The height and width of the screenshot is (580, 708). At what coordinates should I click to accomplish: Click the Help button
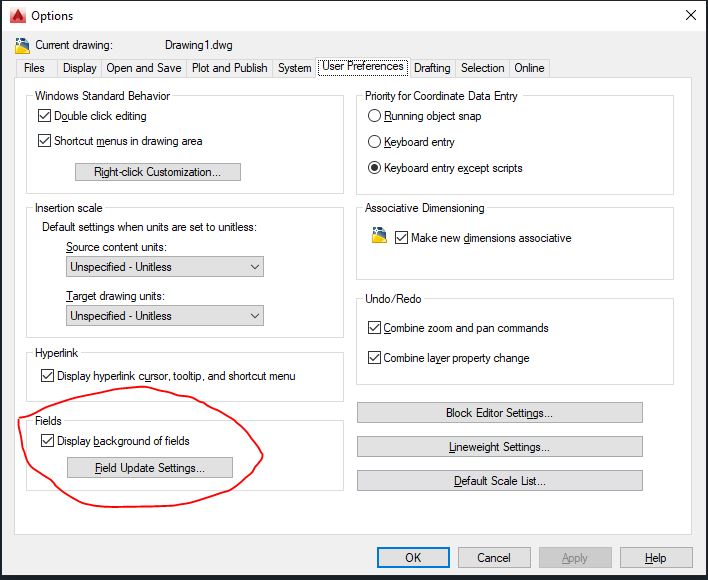click(x=656, y=557)
